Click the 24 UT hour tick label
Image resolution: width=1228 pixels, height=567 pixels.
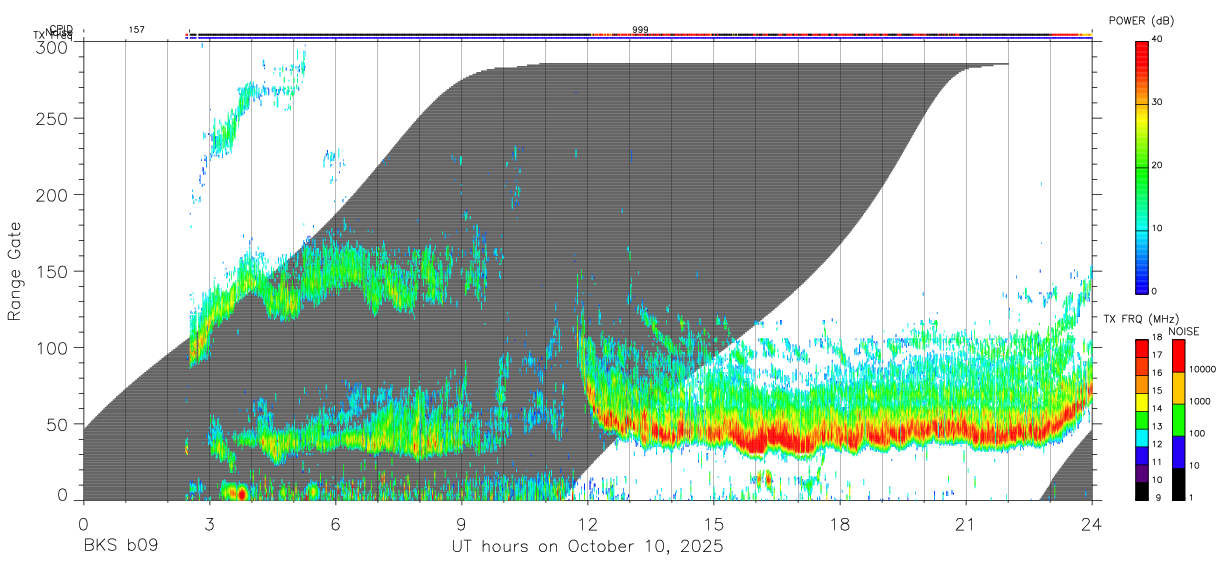pos(1092,523)
